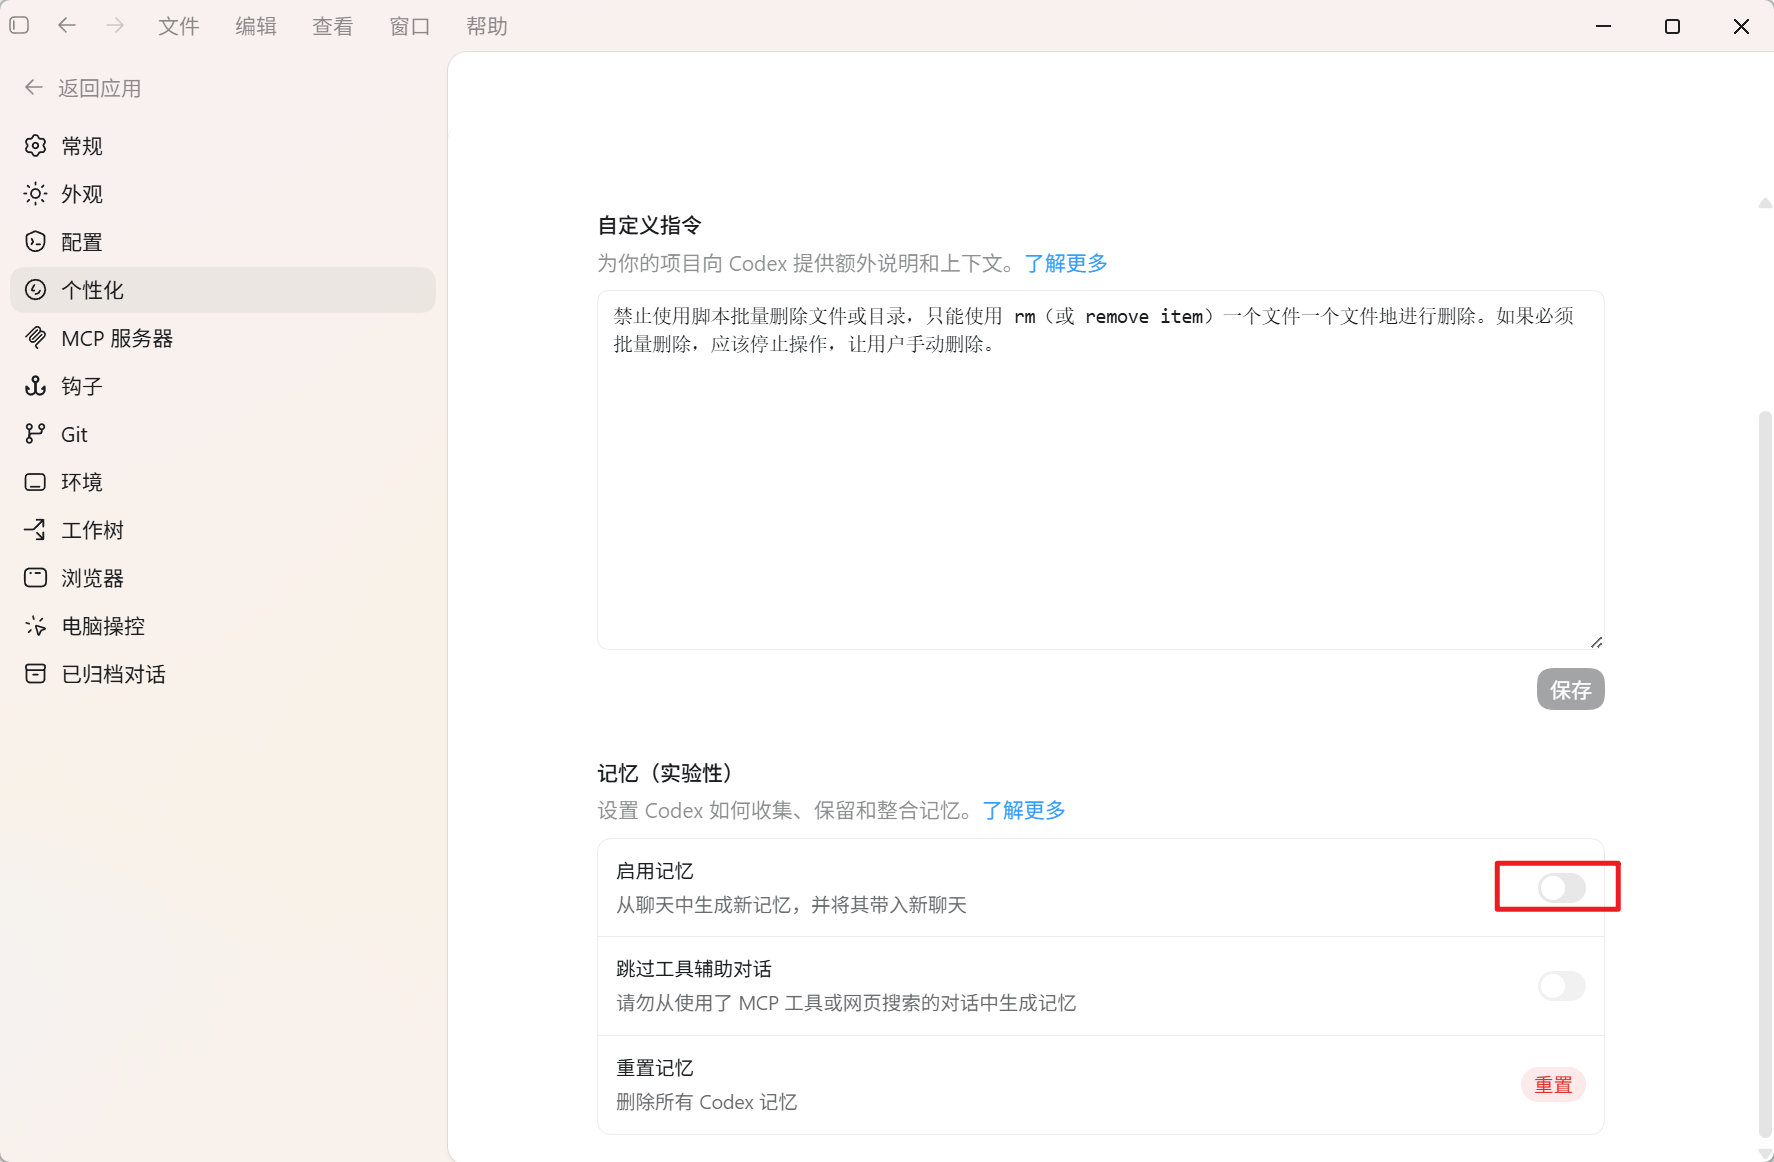Image resolution: width=1774 pixels, height=1162 pixels.
Task: Select MCP 服务器 settings page
Action: tap(223, 338)
